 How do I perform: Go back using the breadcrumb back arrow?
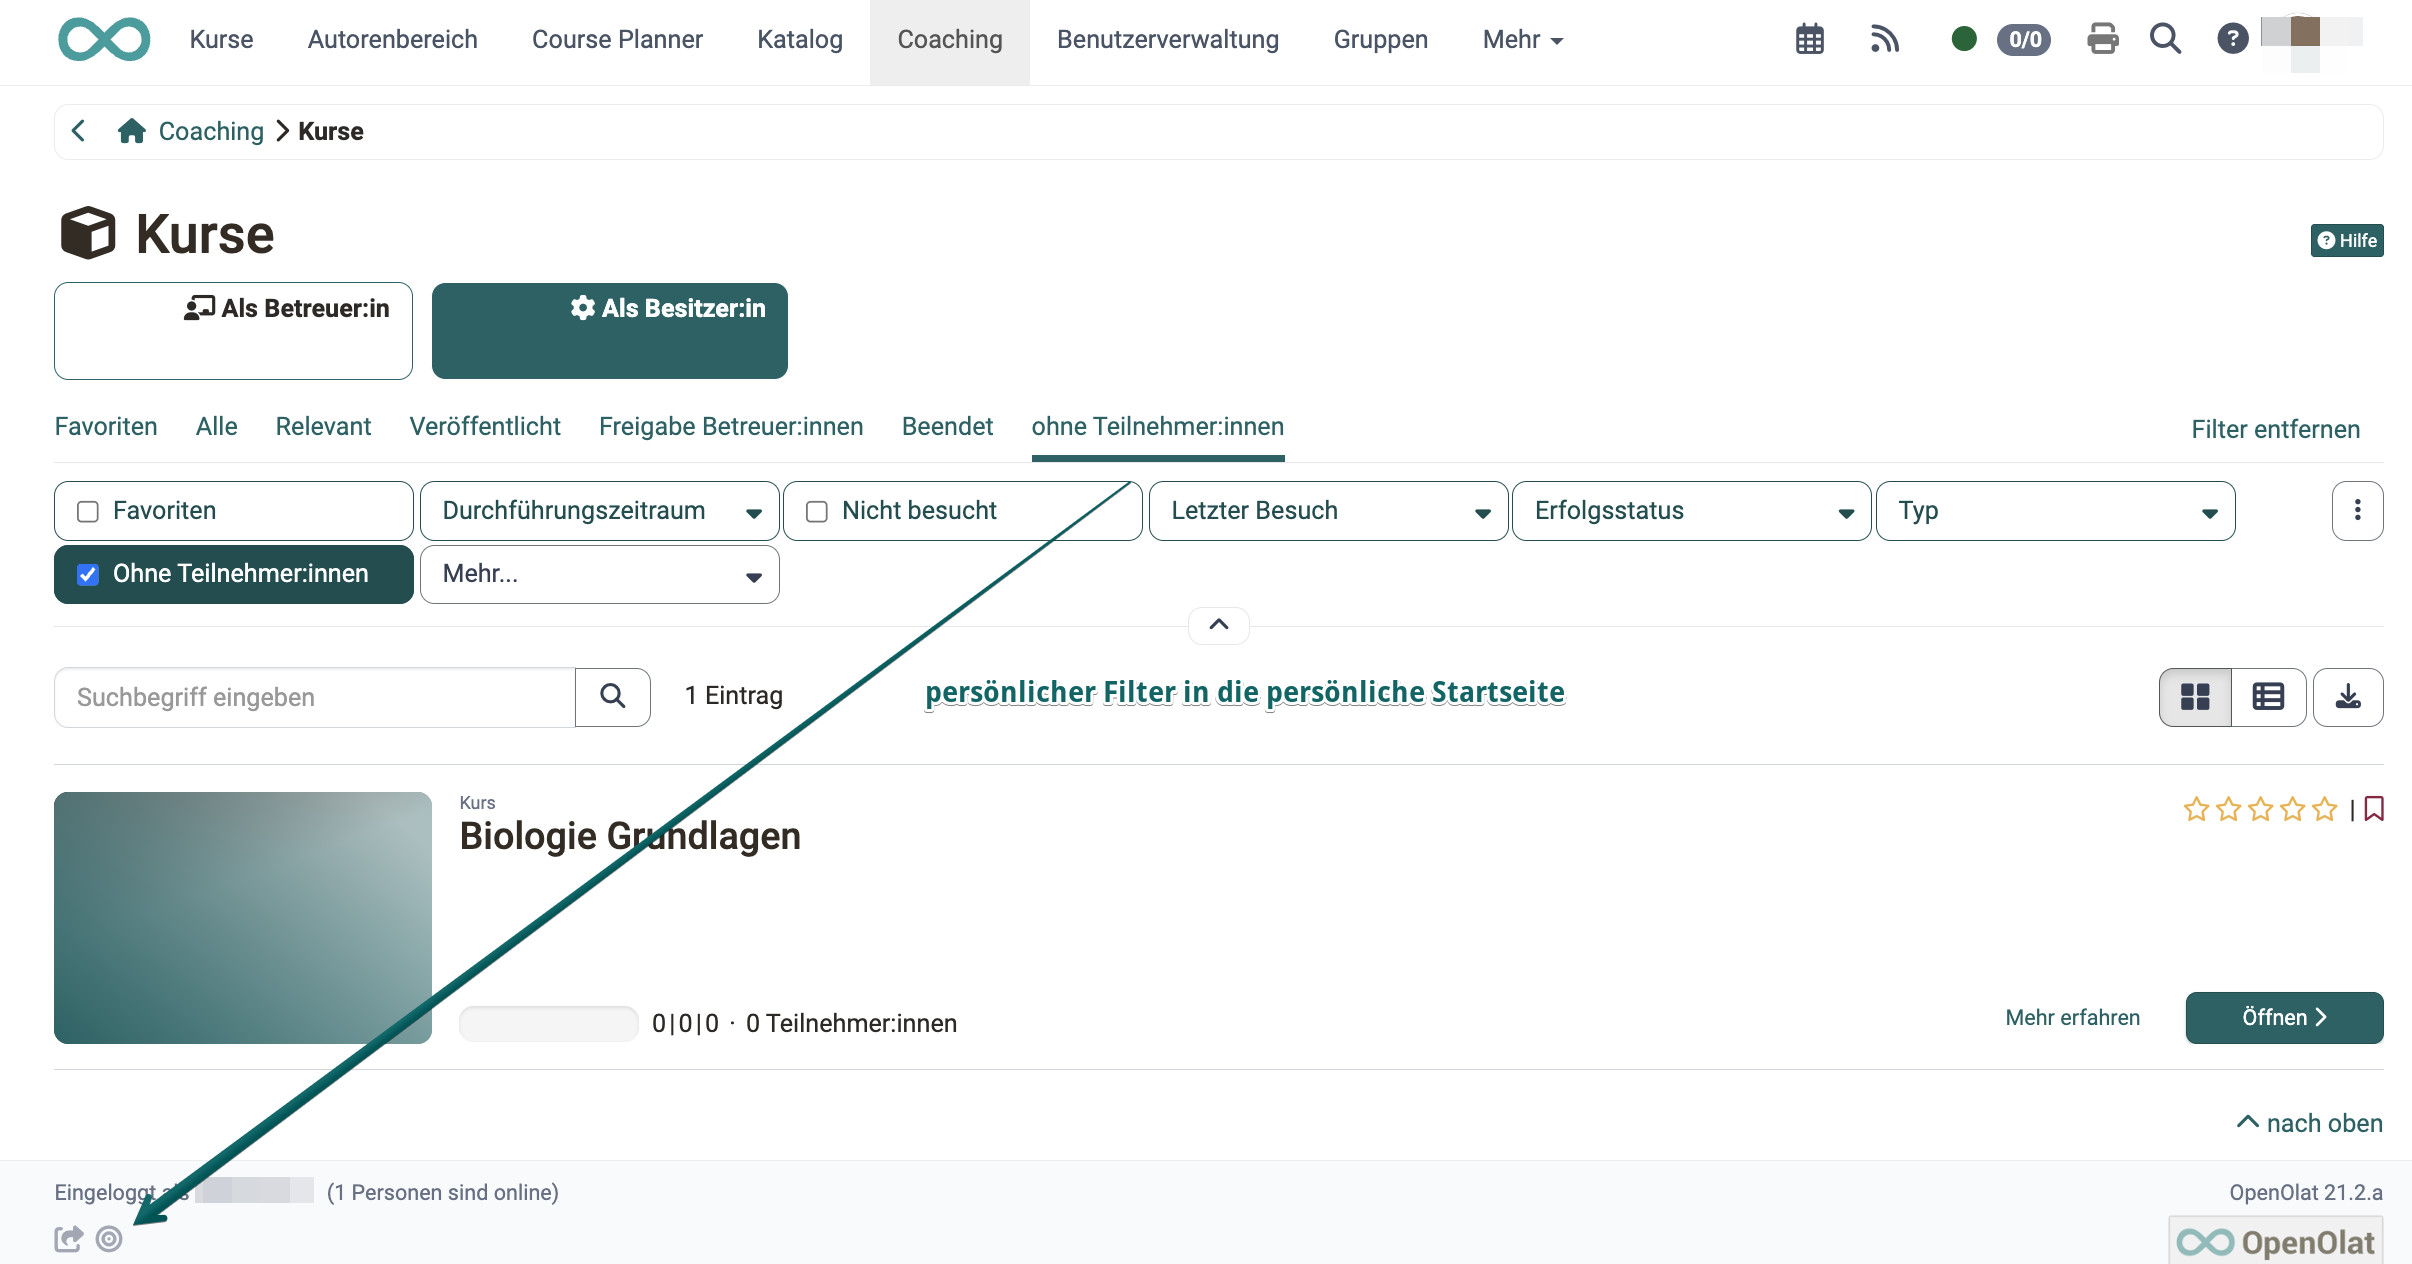point(78,131)
